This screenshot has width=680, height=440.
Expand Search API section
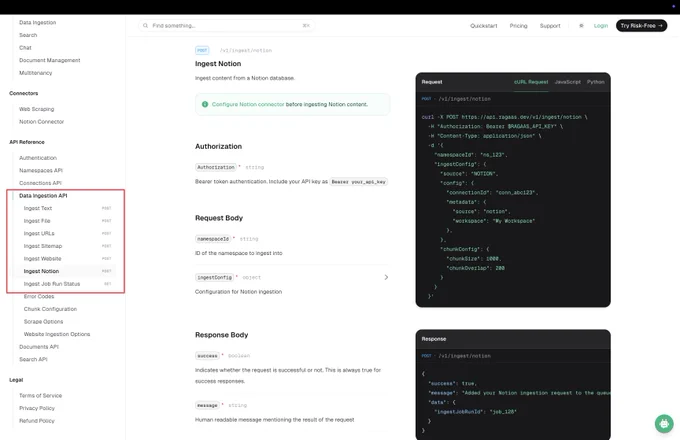(x=33, y=359)
